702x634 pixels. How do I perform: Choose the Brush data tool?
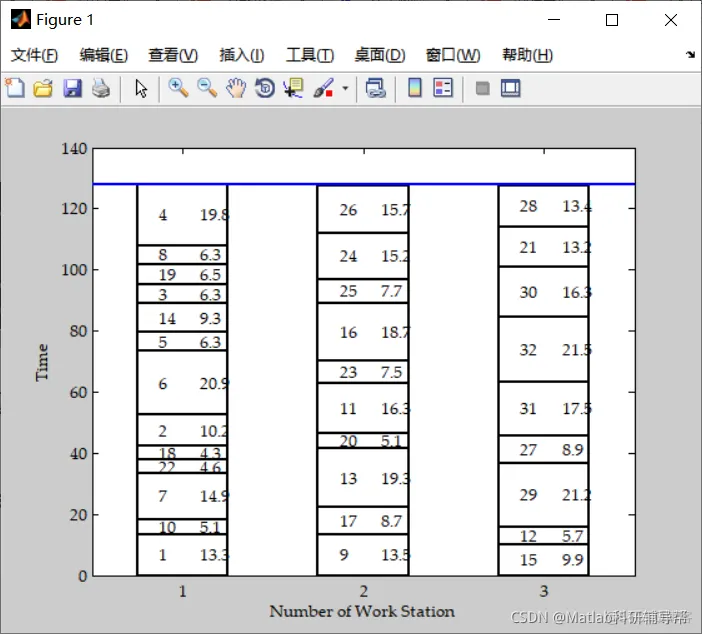[324, 88]
